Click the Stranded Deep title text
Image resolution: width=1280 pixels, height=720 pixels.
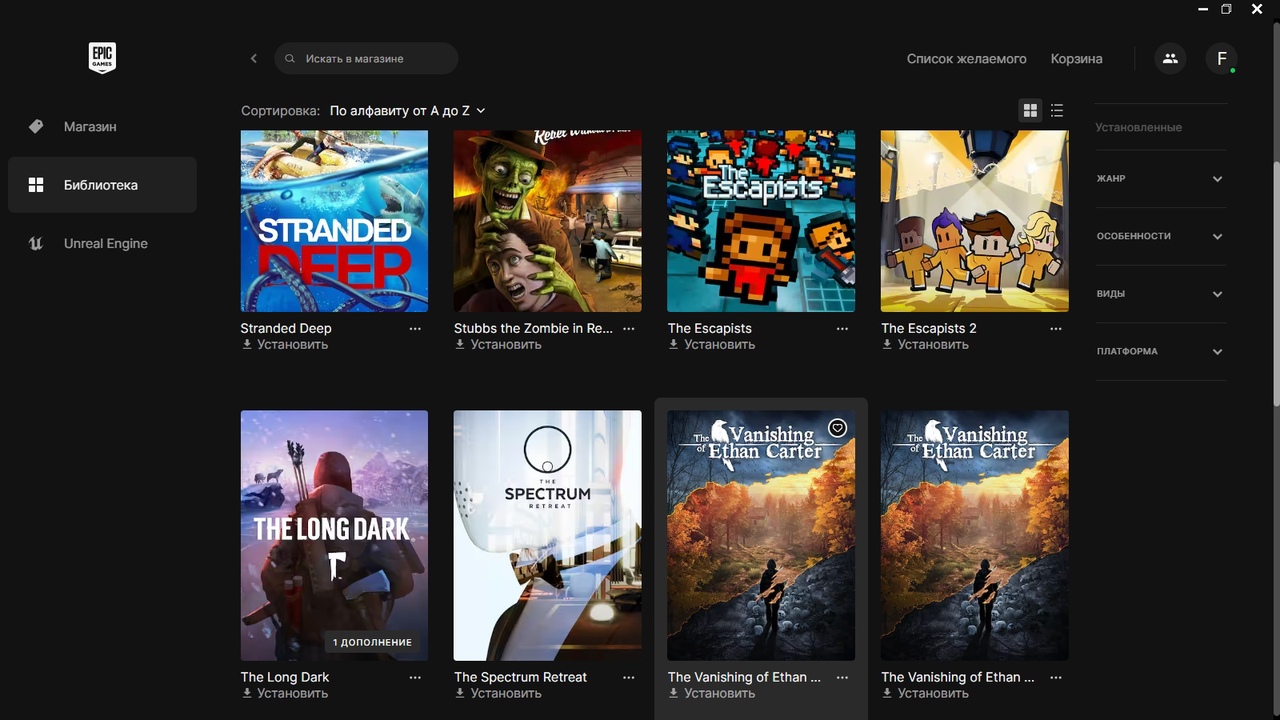pos(286,328)
